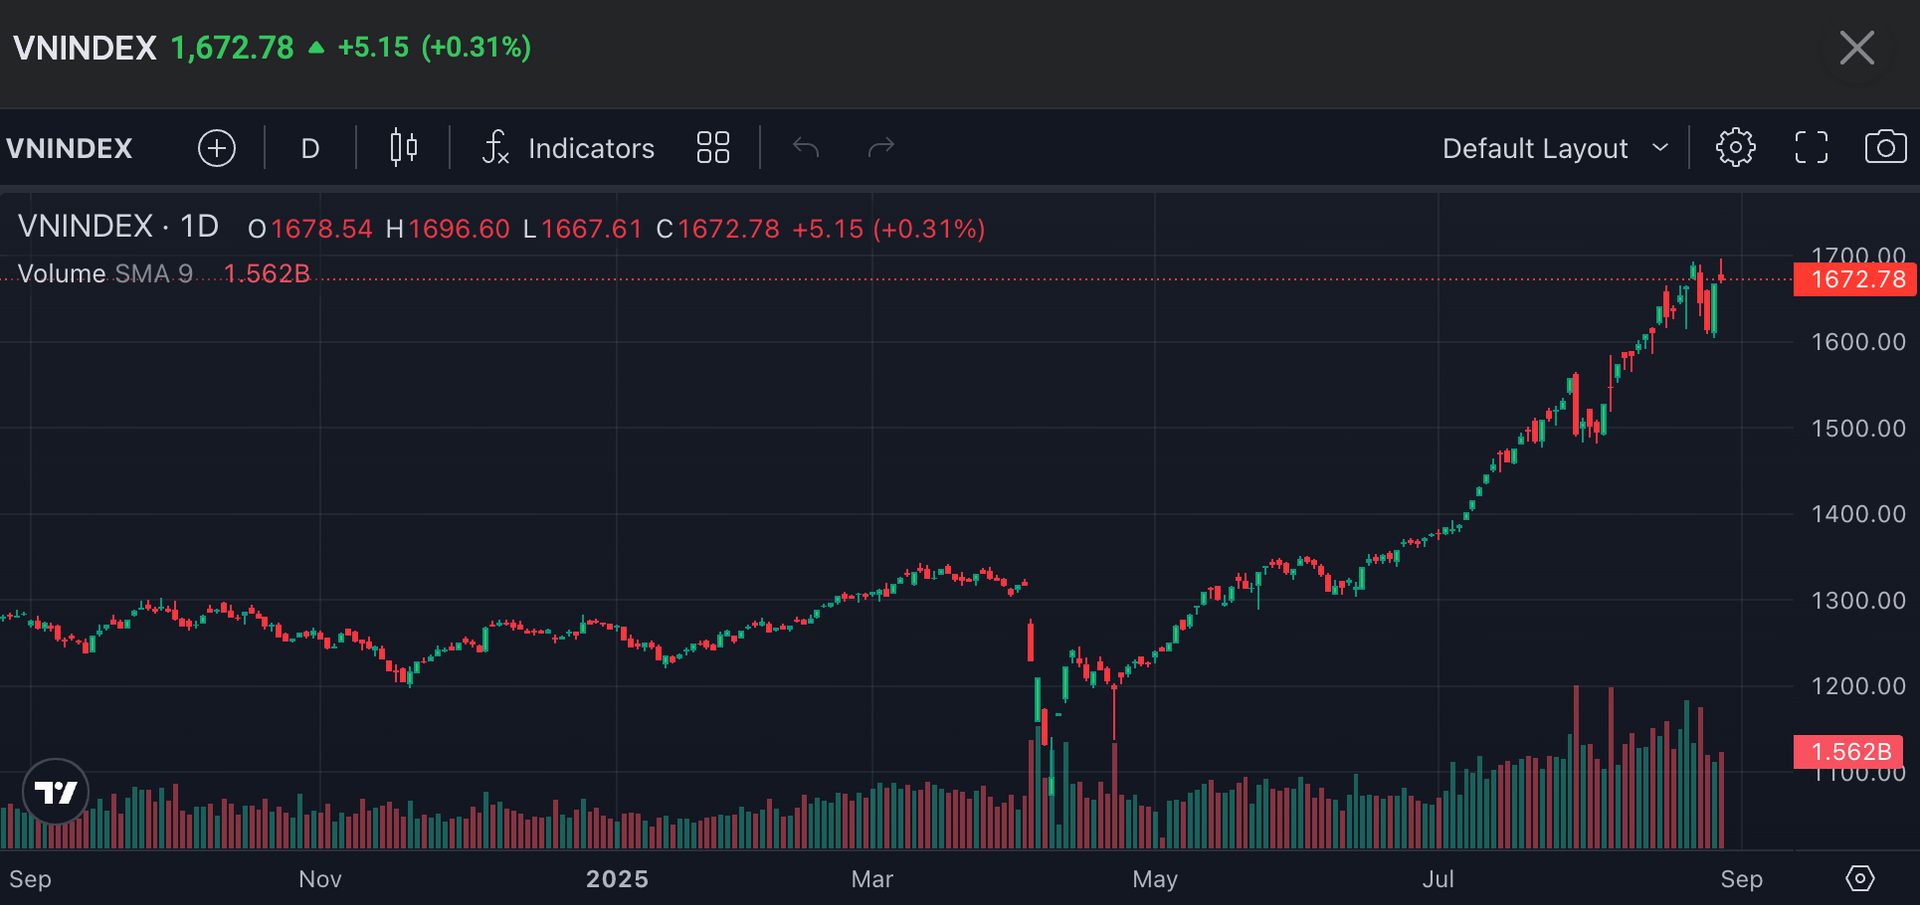Click the open value O1678.54 in the legend

click(310, 229)
